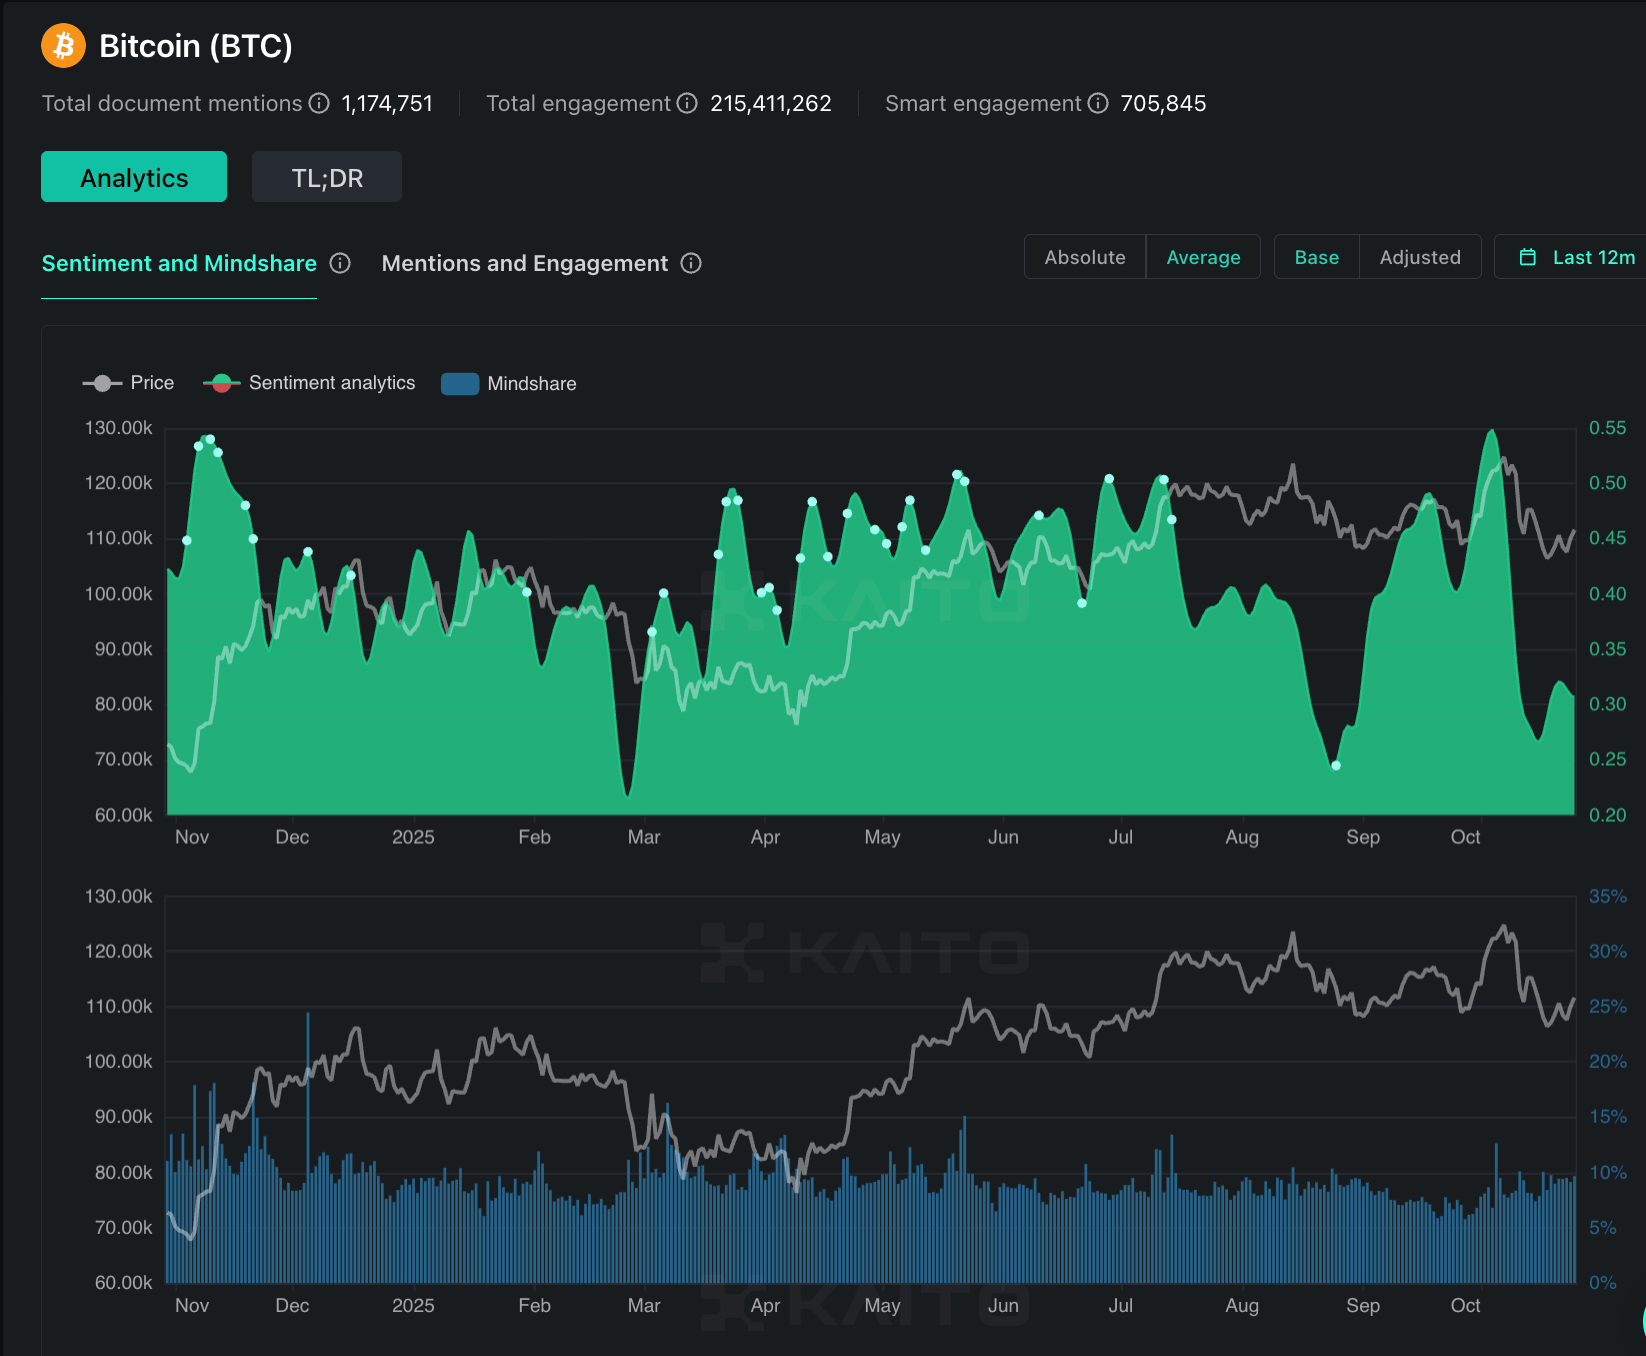Click info icon next to Mentions and Engagement
The height and width of the screenshot is (1356, 1646).
(x=691, y=263)
